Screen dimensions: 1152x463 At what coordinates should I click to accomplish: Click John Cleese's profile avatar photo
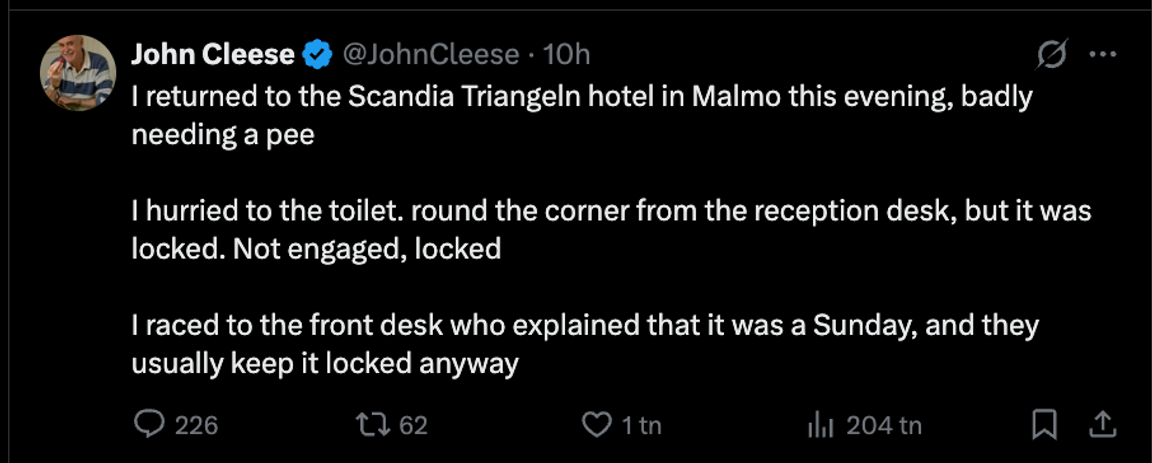pos(78,73)
